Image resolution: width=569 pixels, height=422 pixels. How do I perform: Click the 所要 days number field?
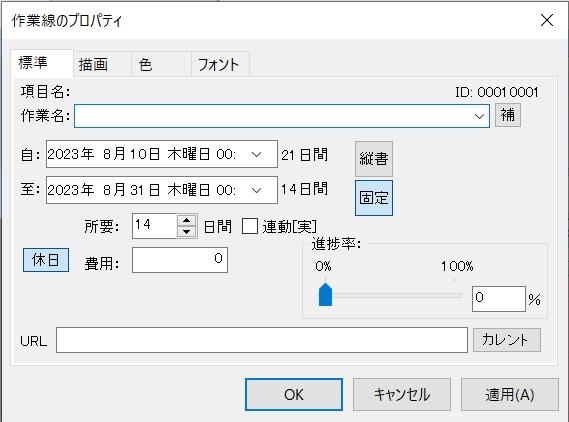tap(155, 226)
